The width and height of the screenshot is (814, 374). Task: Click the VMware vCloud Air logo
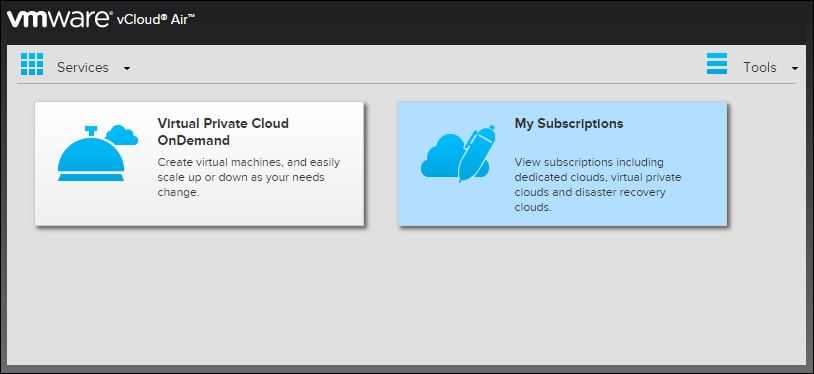101,20
